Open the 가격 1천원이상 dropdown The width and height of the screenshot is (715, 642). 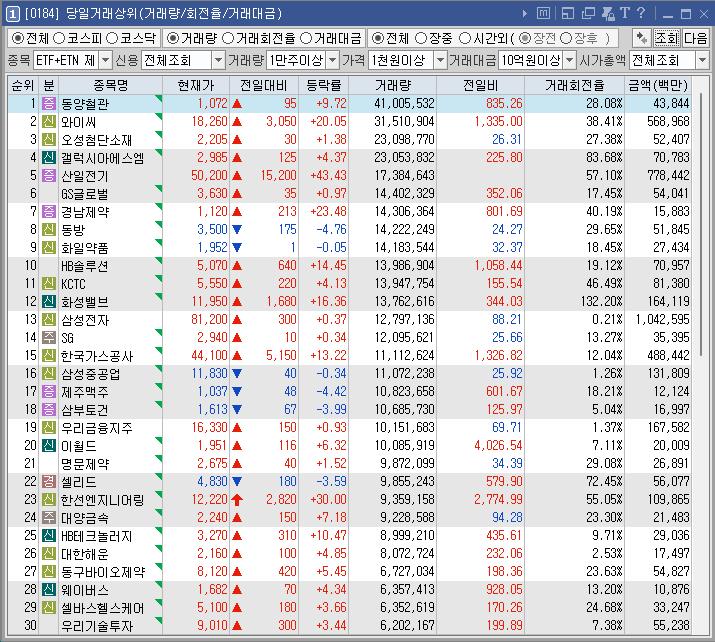(x=440, y=60)
